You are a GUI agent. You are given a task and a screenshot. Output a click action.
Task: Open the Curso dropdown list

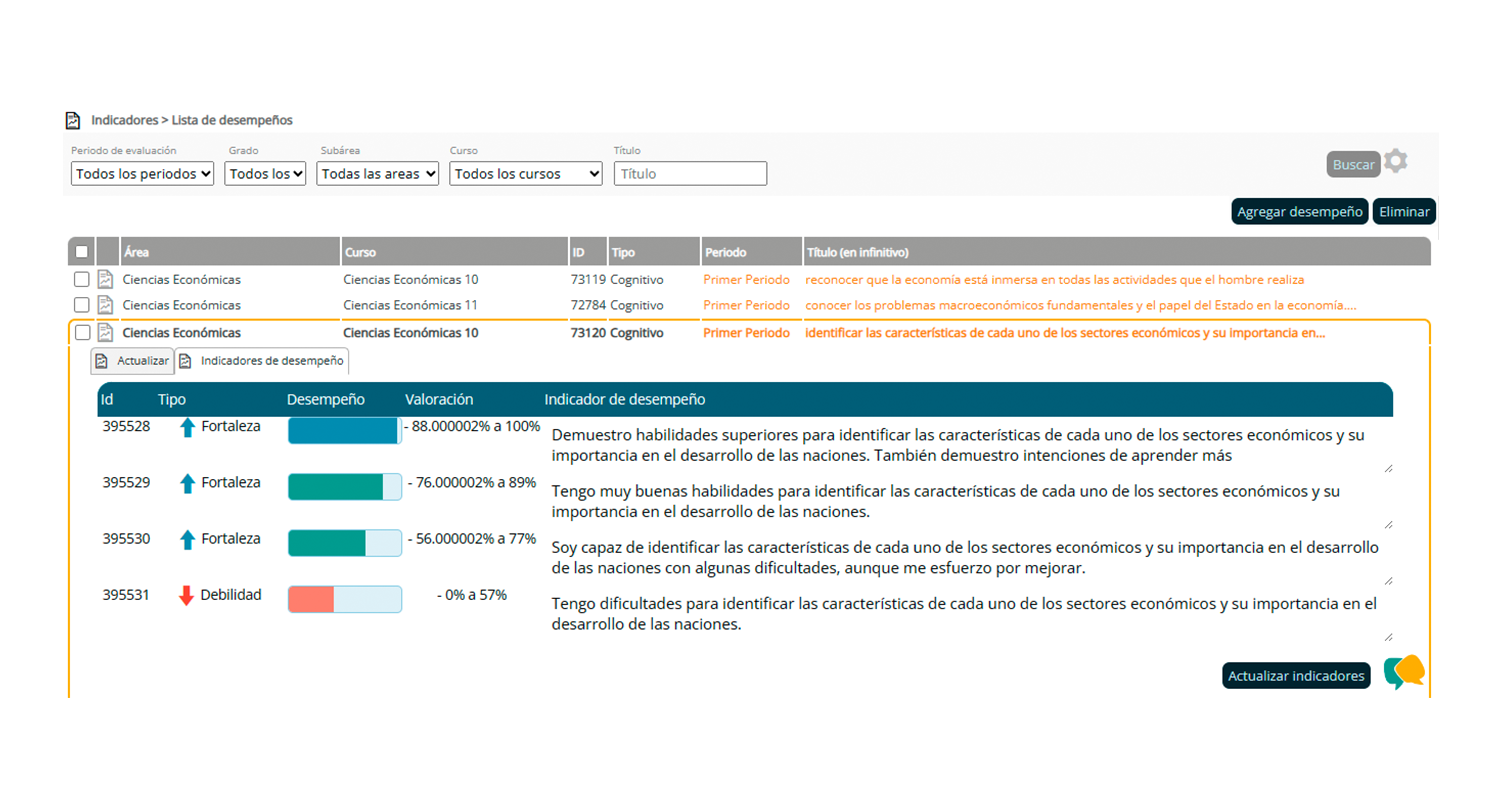click(x=525, y=174)
